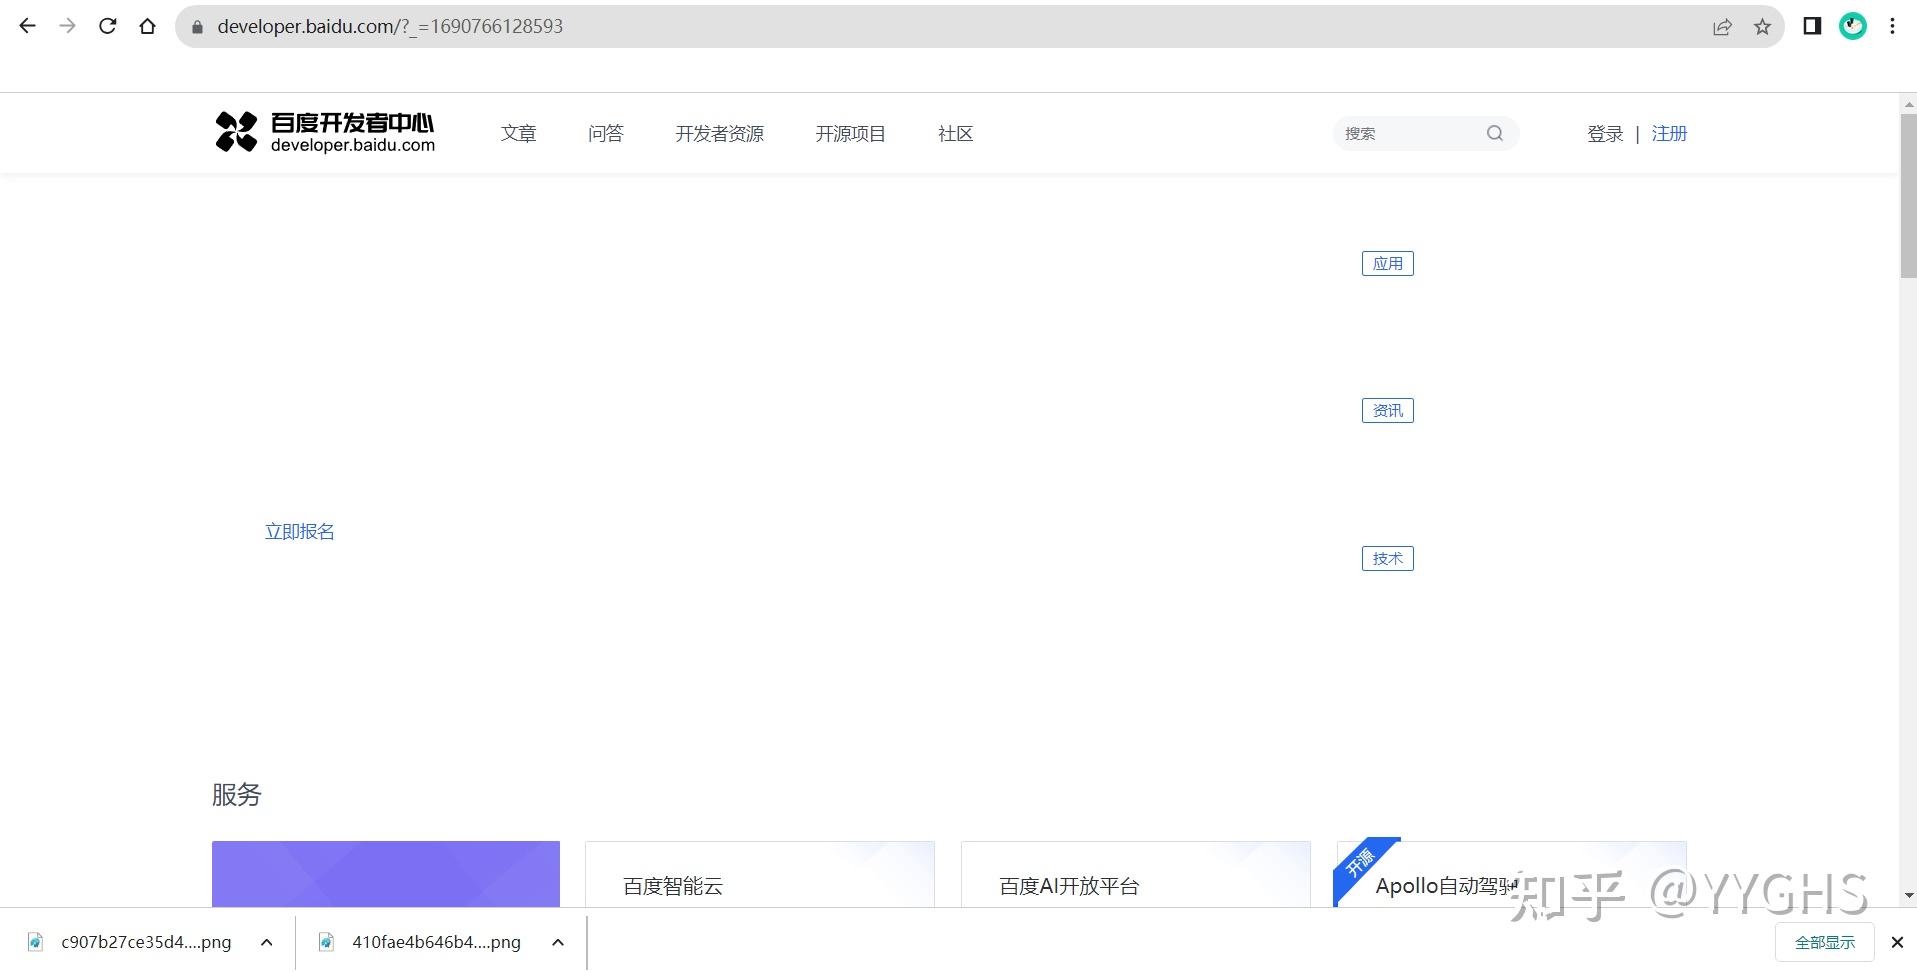The height and width of the screenshot is (972, 1917).
Task: Click the browser back arrow
Action: coord(27,26)
